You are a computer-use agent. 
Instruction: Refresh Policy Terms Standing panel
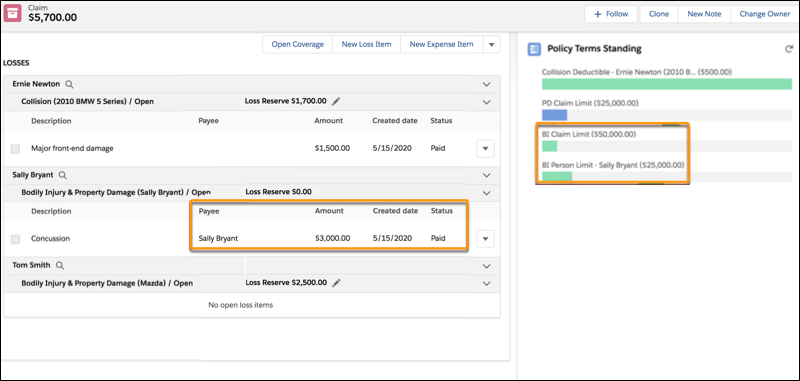[x=789, y=49]
